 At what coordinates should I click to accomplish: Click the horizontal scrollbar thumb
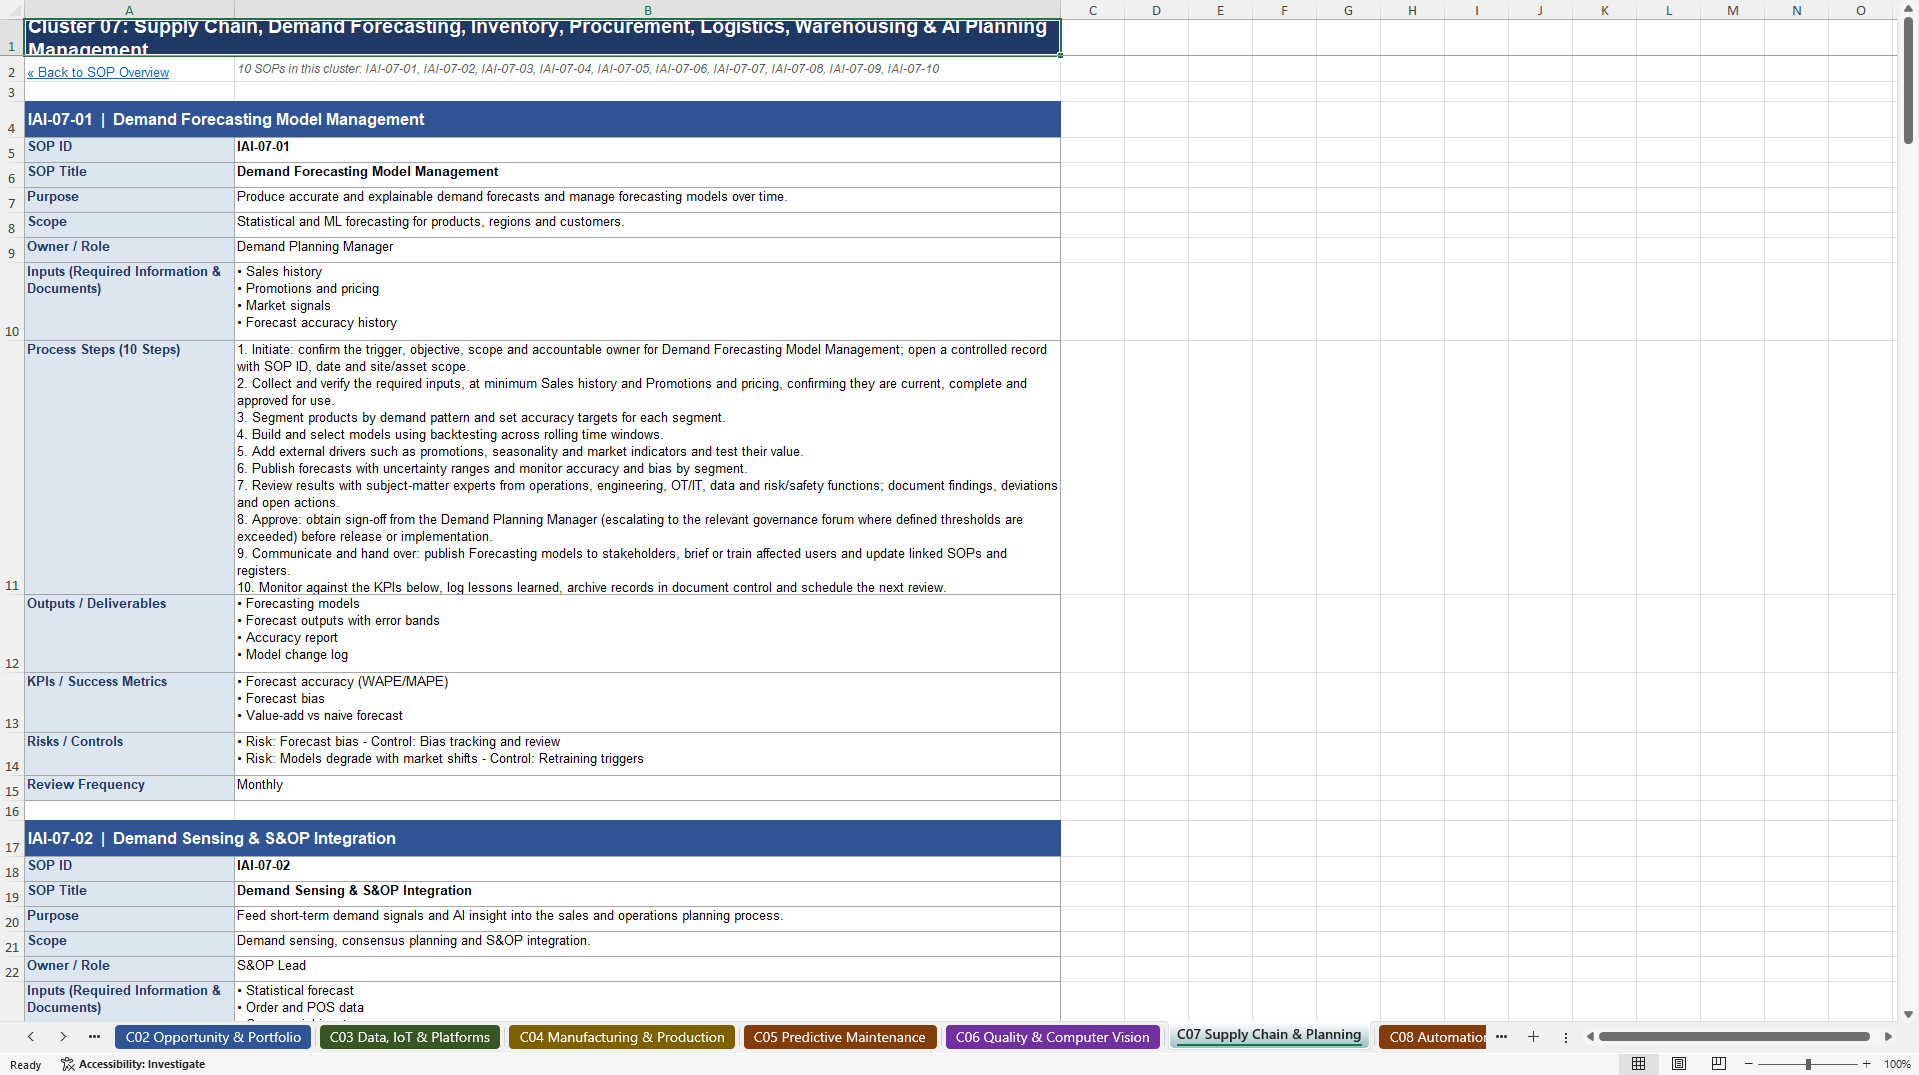(x=1734, y=1037)
